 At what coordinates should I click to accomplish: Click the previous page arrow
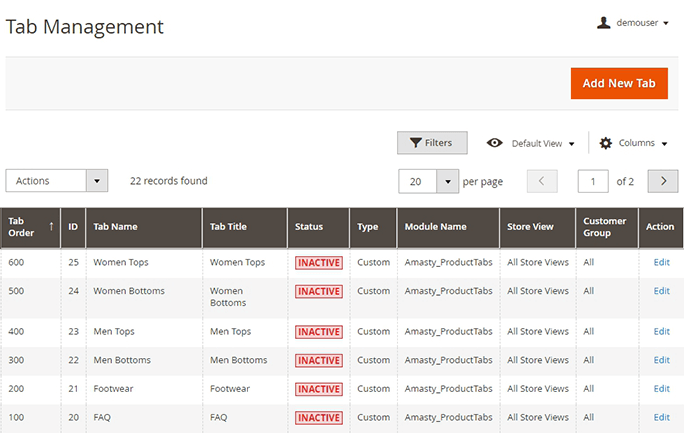(542, 181)
